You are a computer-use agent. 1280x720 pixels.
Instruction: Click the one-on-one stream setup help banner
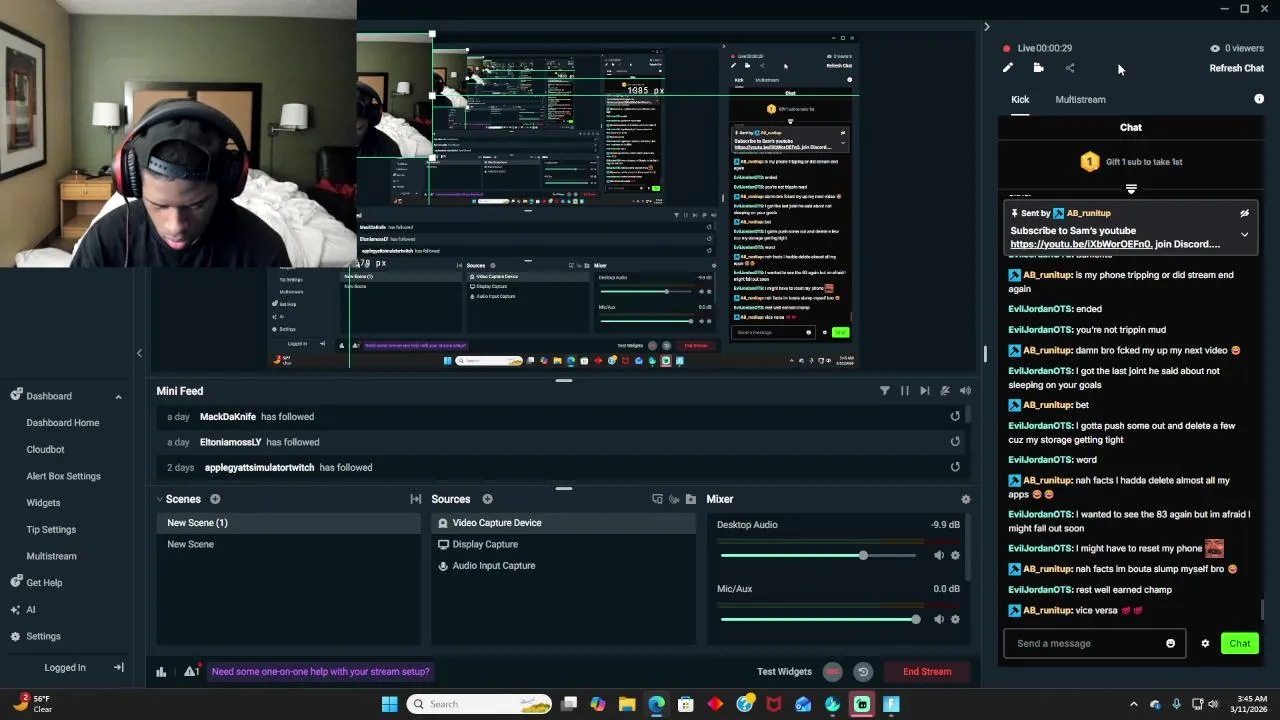tap(320, 672)
